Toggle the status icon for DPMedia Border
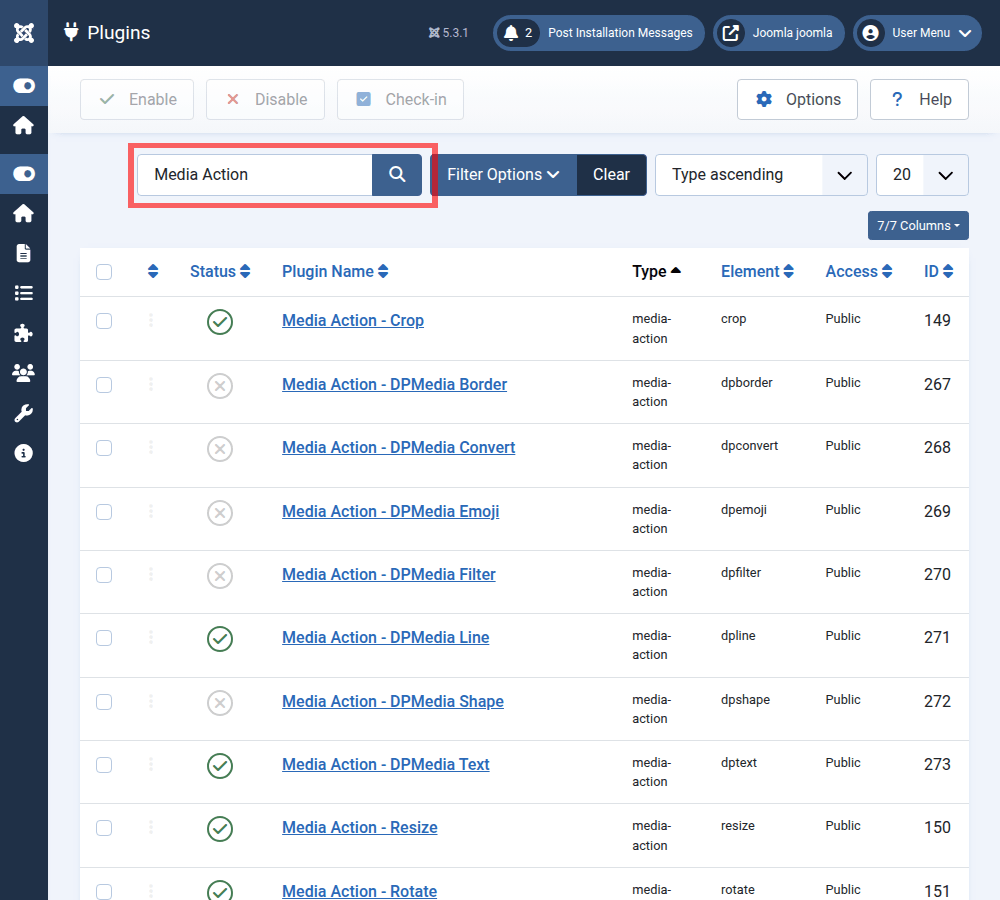Viewport: 1000px width, 900px height. pyautogui.click(x=220, y=385)
